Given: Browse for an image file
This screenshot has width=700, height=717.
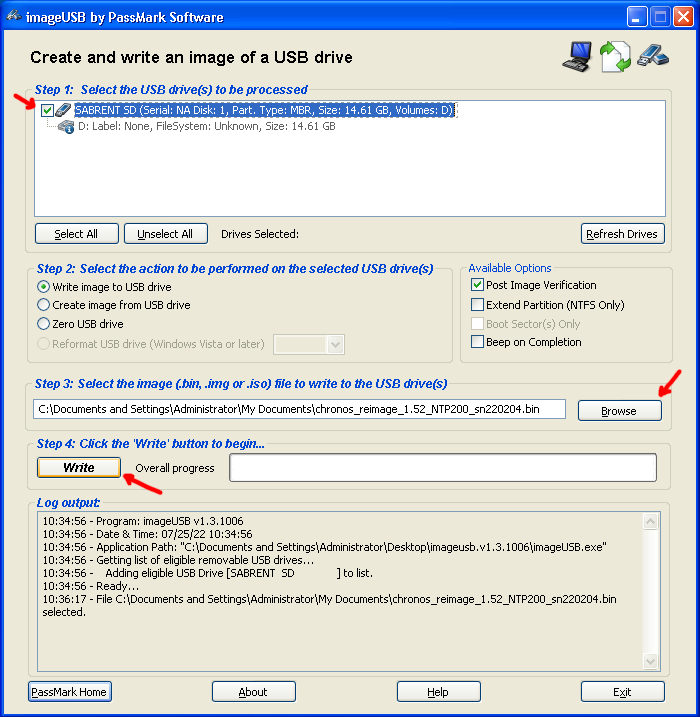Looking at the screenshot, I should pos(620,411).
